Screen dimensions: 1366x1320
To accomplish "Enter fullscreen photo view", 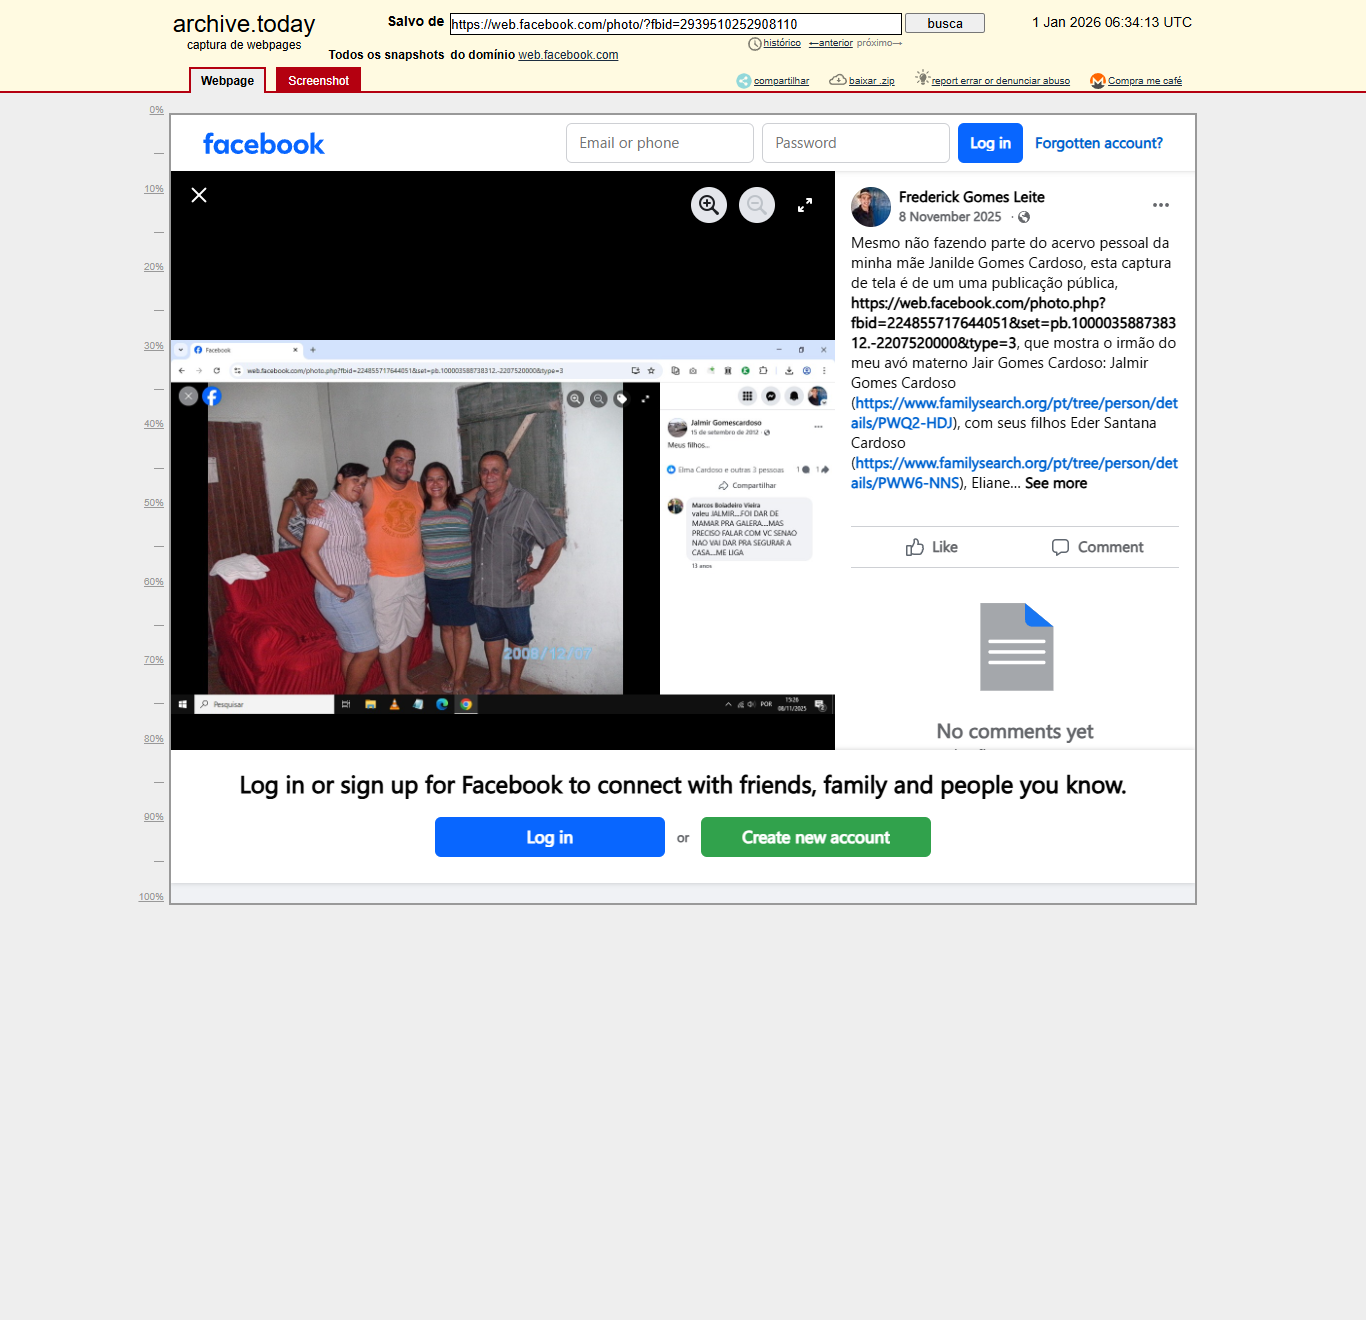I will (805, 205).
